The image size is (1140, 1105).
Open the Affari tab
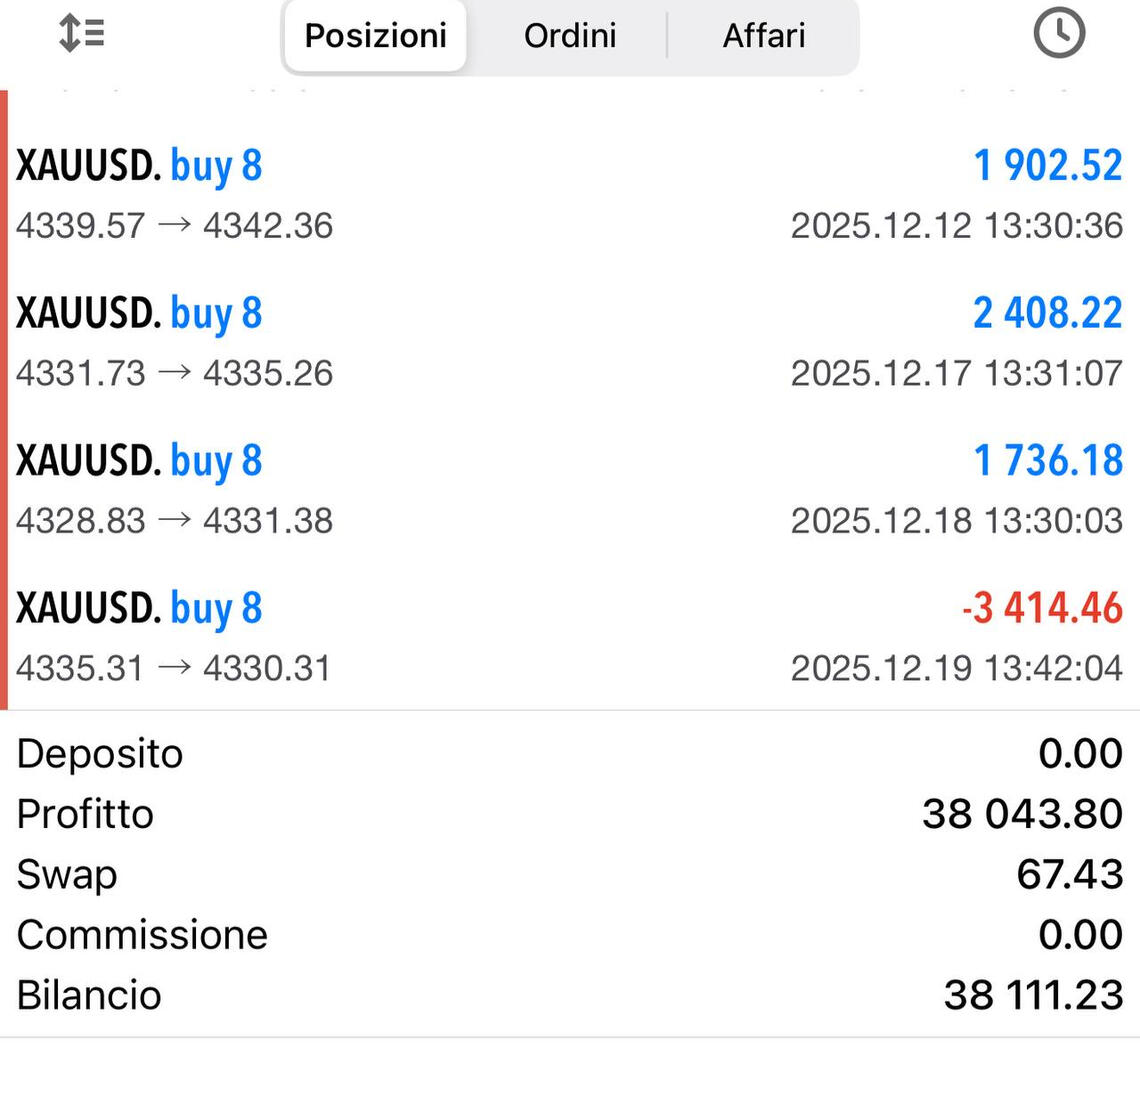764,36
